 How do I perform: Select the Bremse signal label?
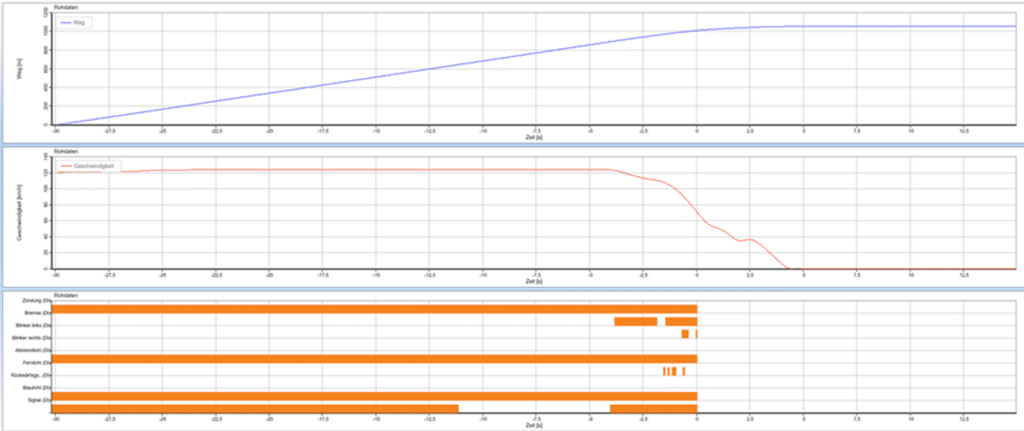pyautogui.click(x=38, y=313)
